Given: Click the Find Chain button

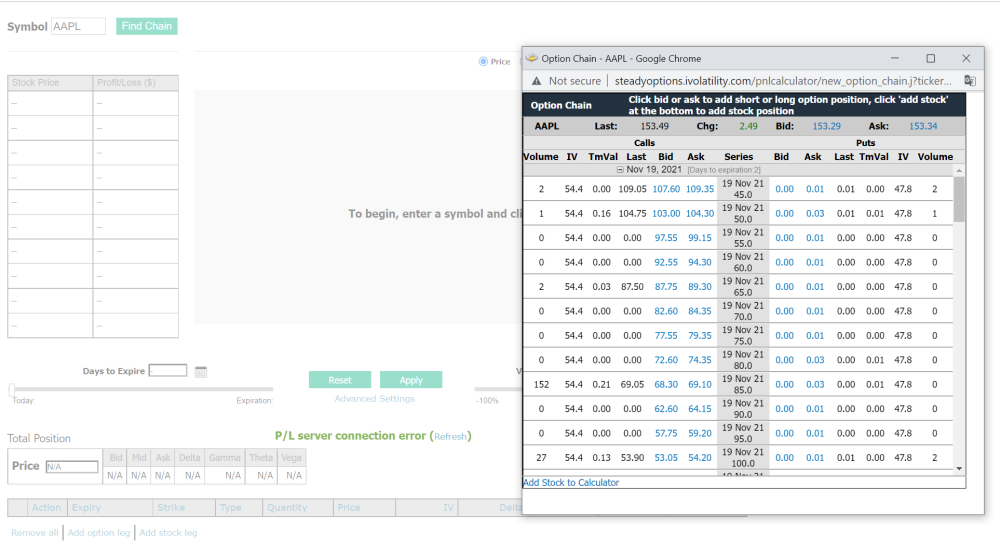Looking at the screenshot, I should coord(147,26).
